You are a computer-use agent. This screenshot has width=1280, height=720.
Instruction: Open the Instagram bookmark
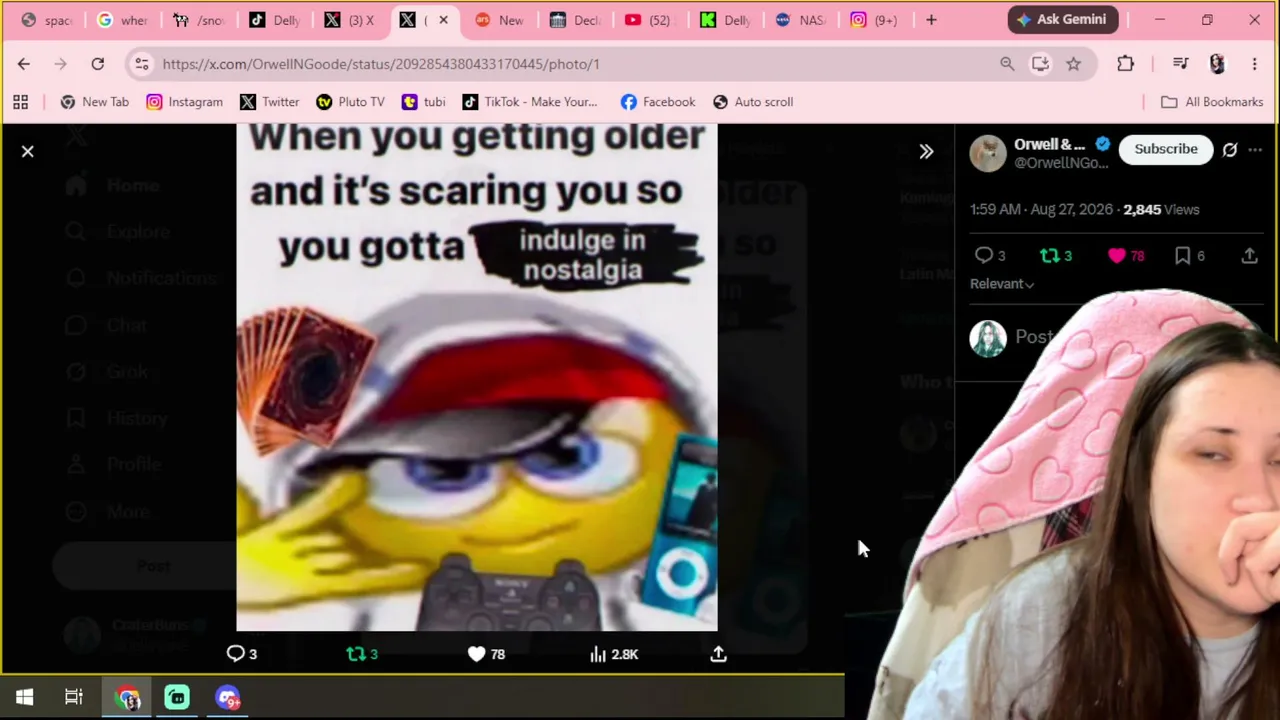point(184,102)
